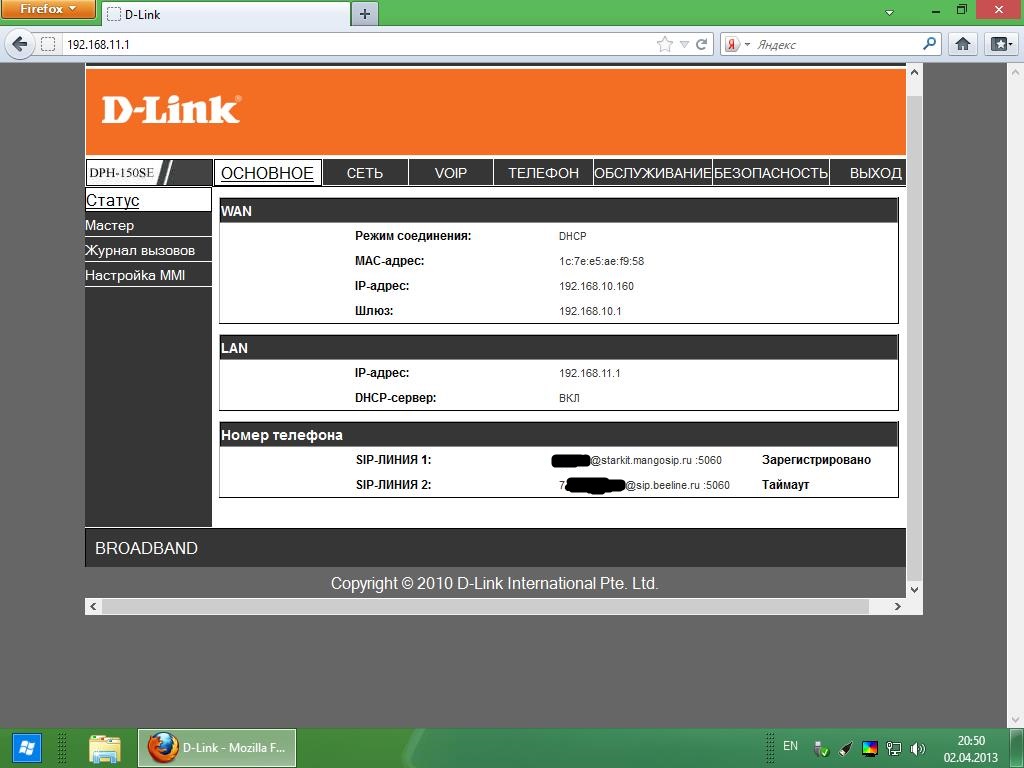Click the horizontal scrollbar right arrow

tap(898, 606)
